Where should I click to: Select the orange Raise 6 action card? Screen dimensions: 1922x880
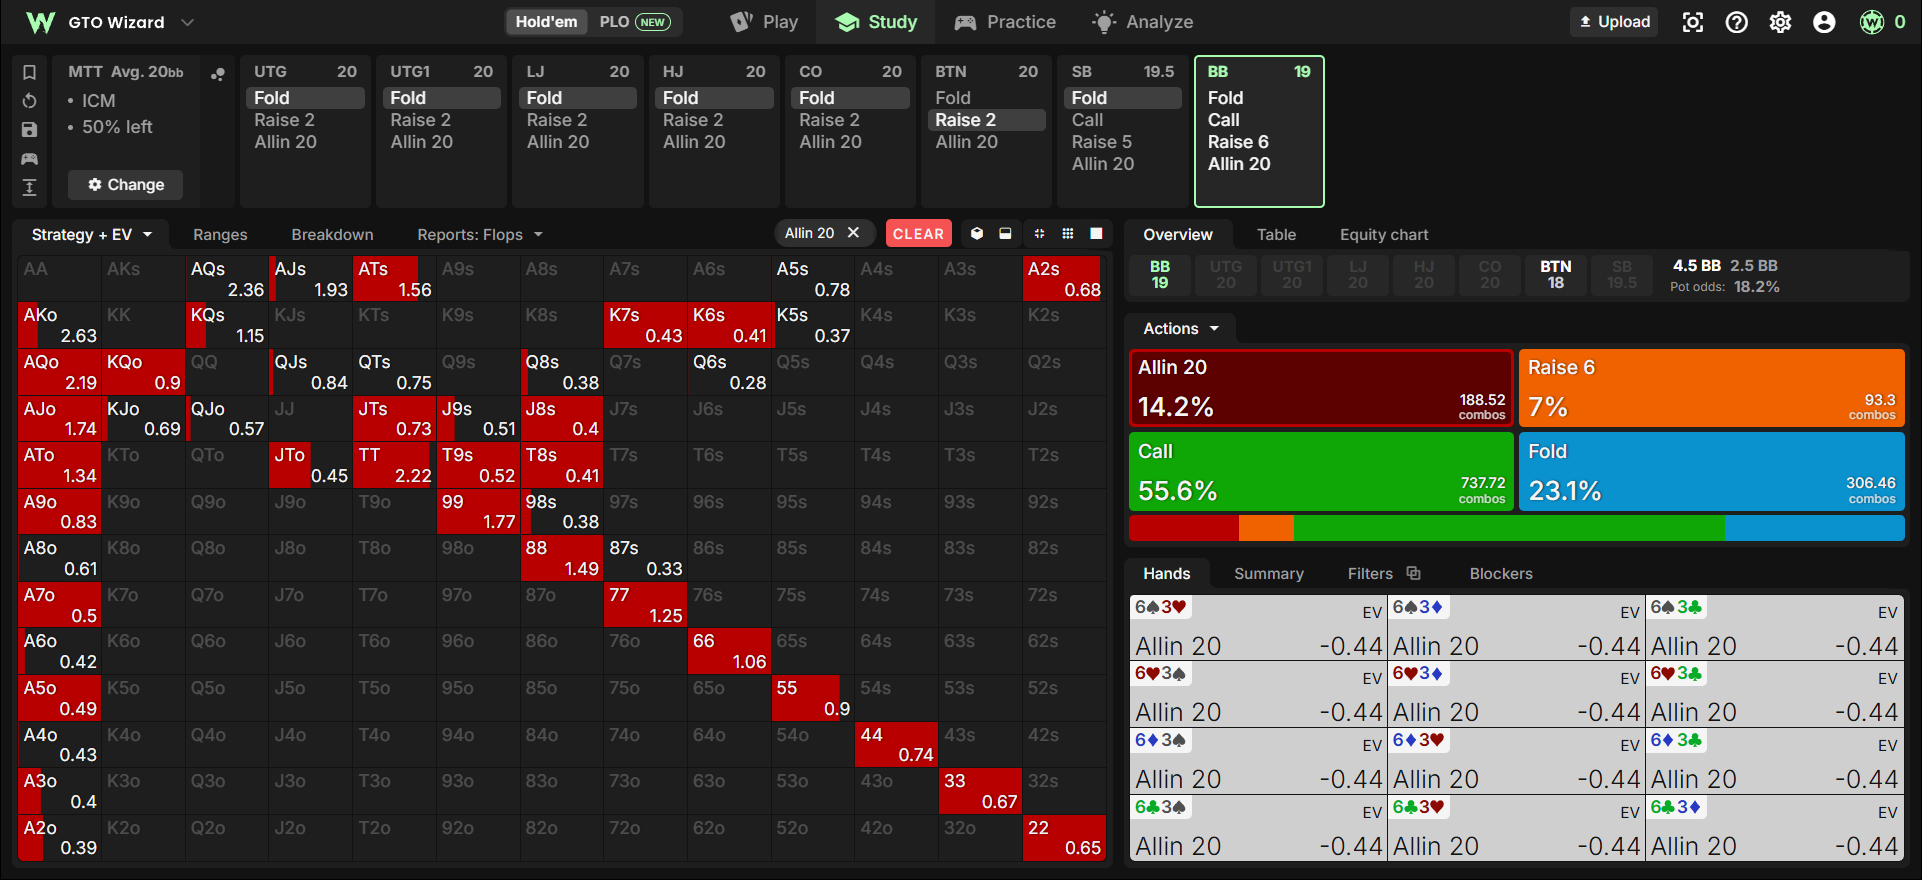pos(1711,388)
